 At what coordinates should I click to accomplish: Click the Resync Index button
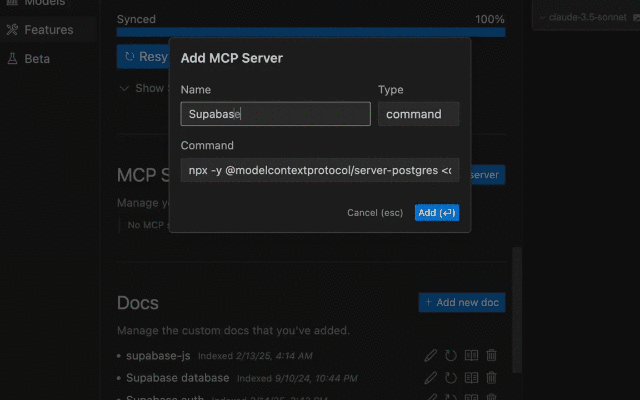[143, 56]
